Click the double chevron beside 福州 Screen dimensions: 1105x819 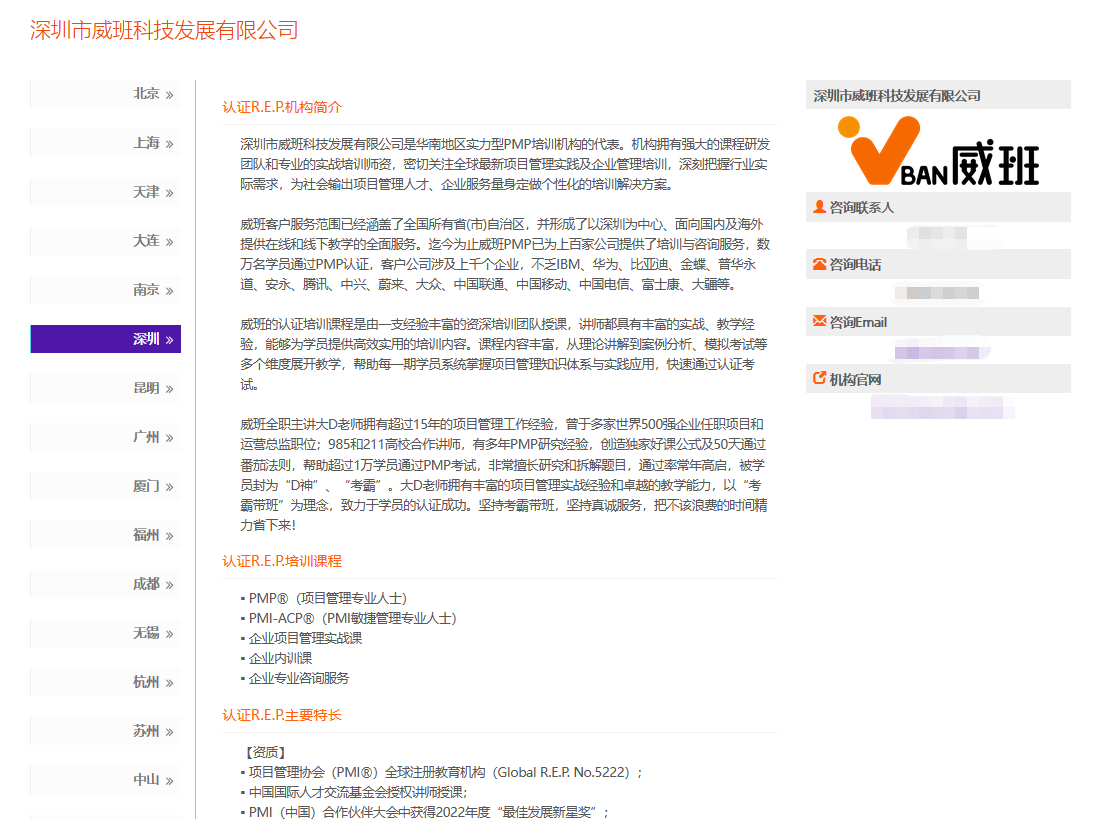click(x=169, y=536)
